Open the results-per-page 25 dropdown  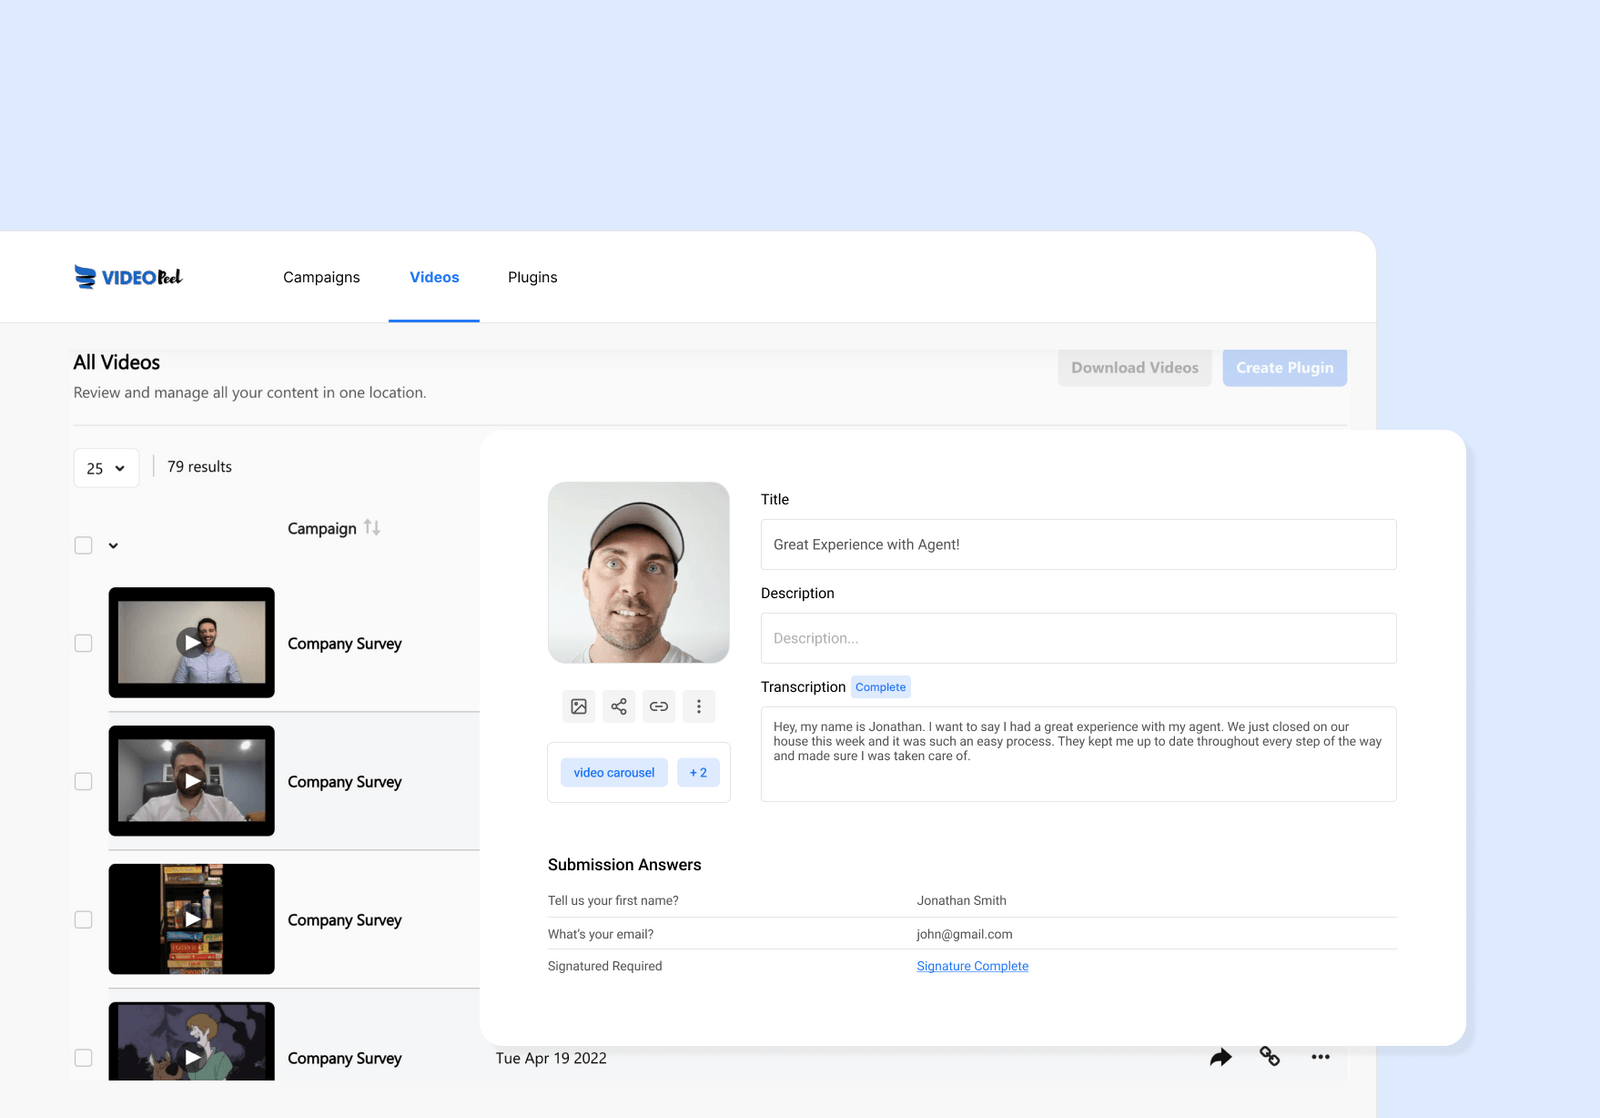point(105,467)
